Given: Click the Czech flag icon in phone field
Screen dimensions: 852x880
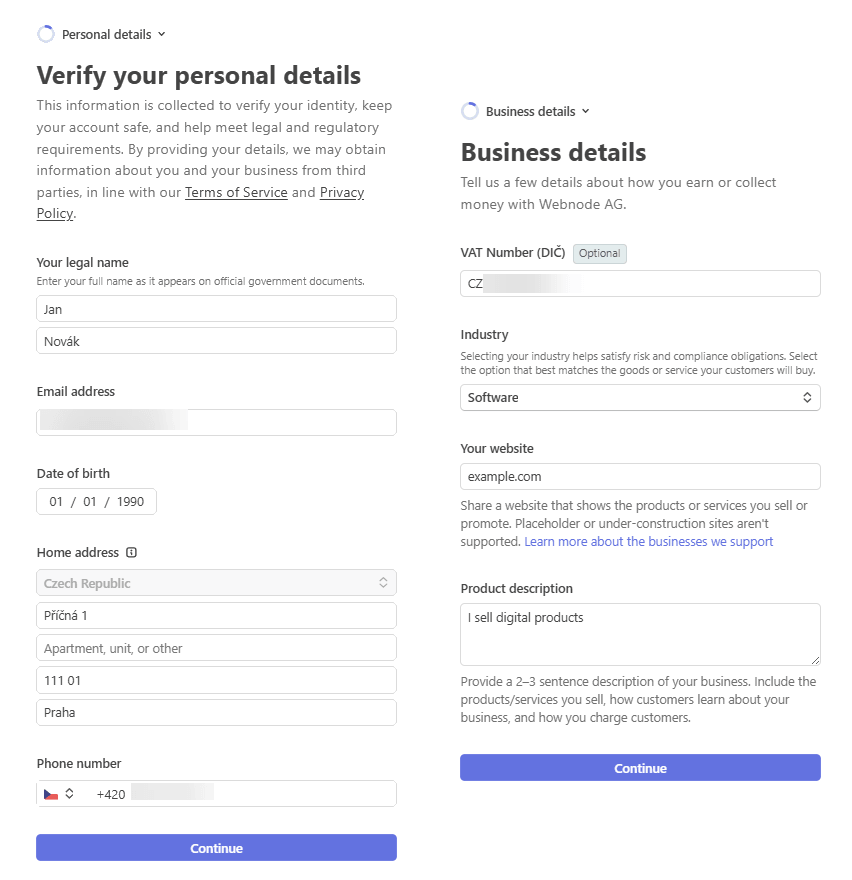Looking at the screenshot, I should (51, 794).
